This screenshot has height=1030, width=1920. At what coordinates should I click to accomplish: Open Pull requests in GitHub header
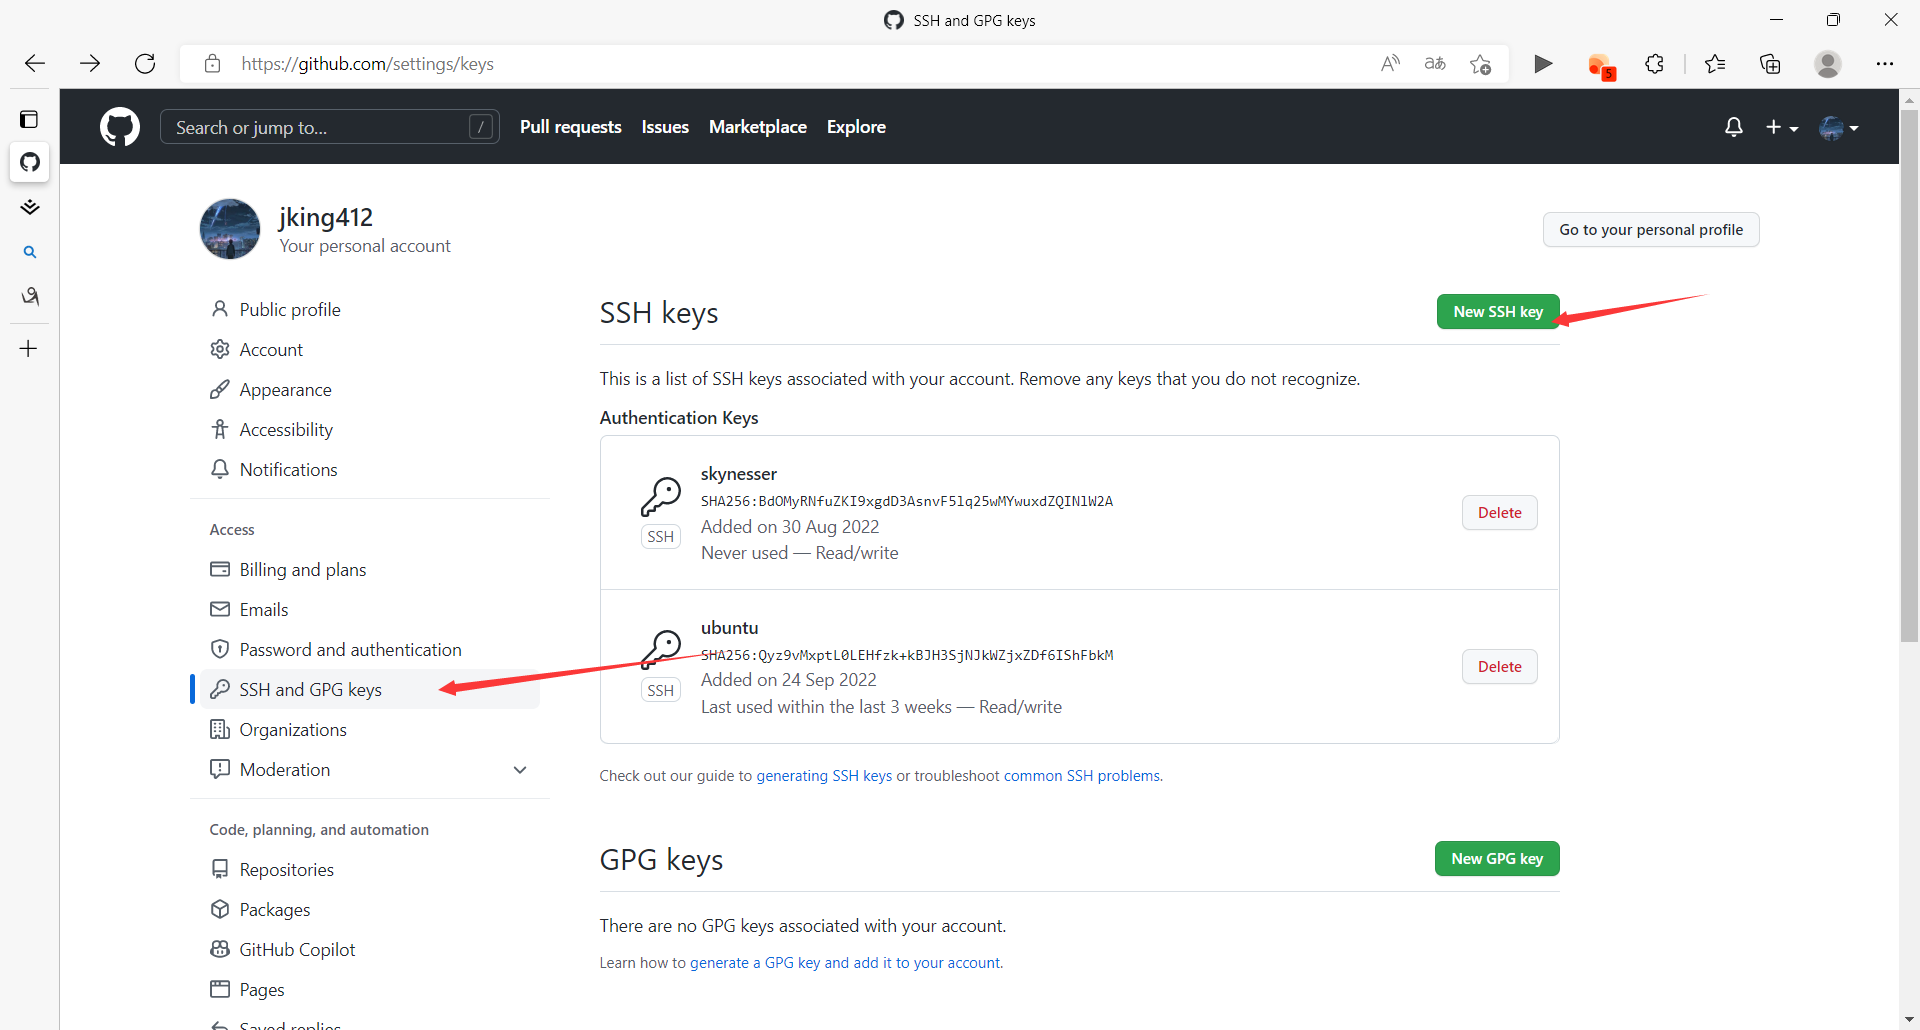571,127
